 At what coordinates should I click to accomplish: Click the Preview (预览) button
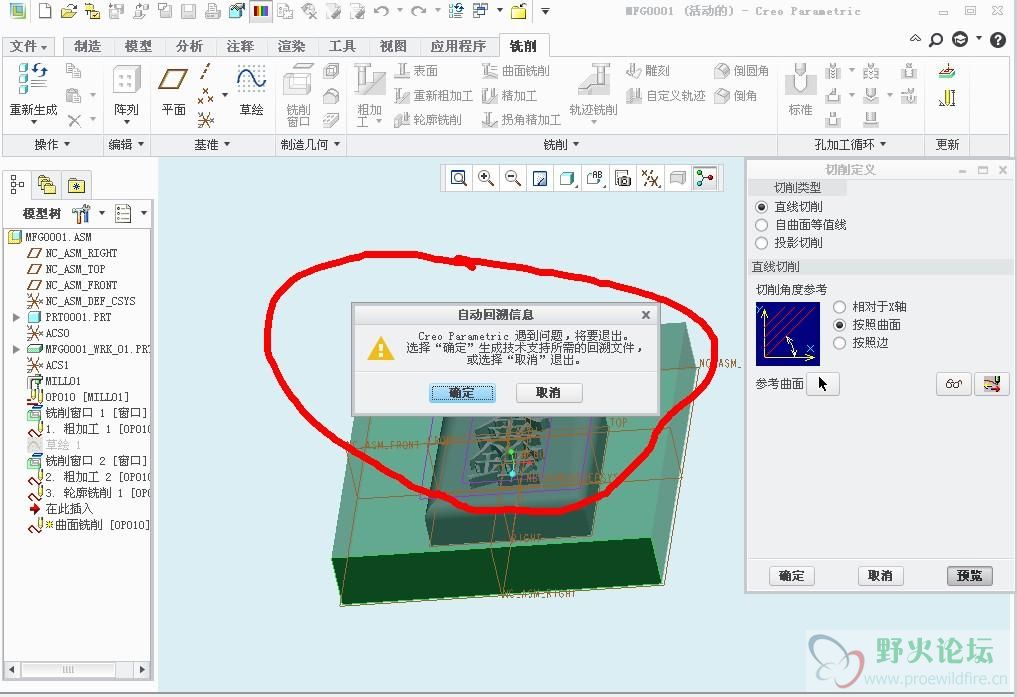(x=970, y=576)
